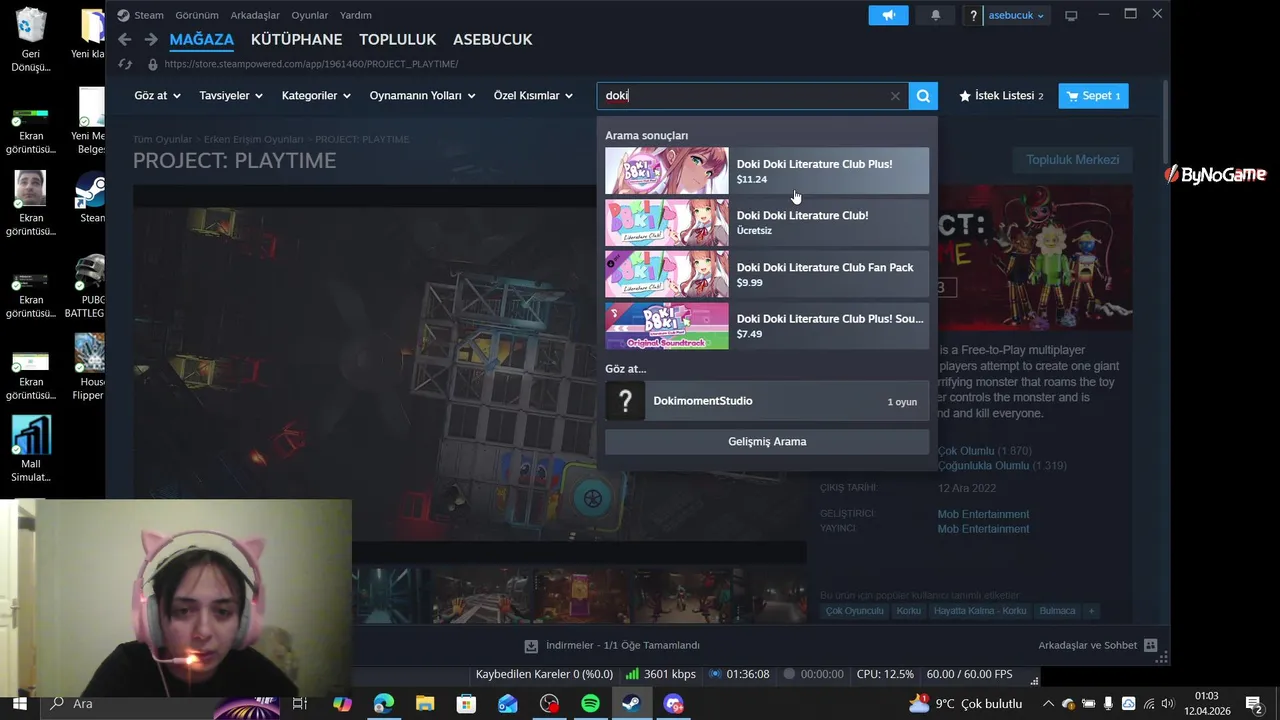Open the Oyunlar menu

point(310,15)
